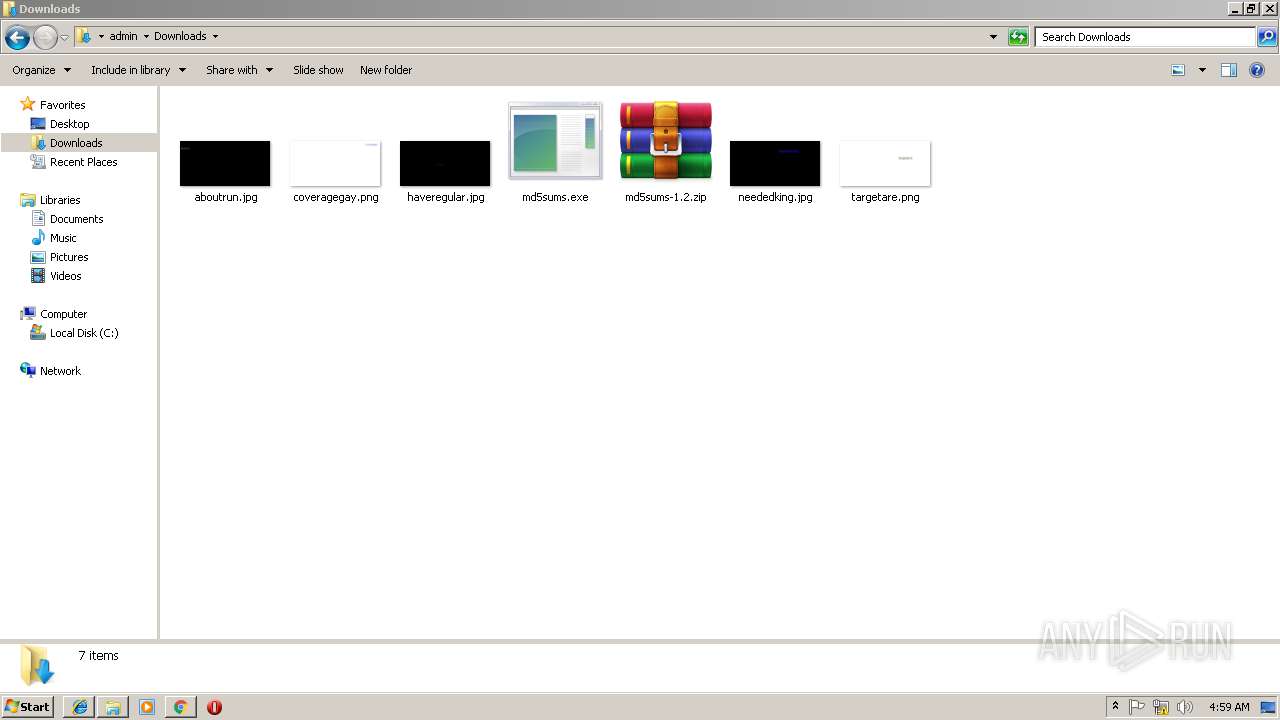Screen dimensions: 1280x720
Task: Select aboutrun.jpg thumbnail
Action: click(x=225, y=163)
